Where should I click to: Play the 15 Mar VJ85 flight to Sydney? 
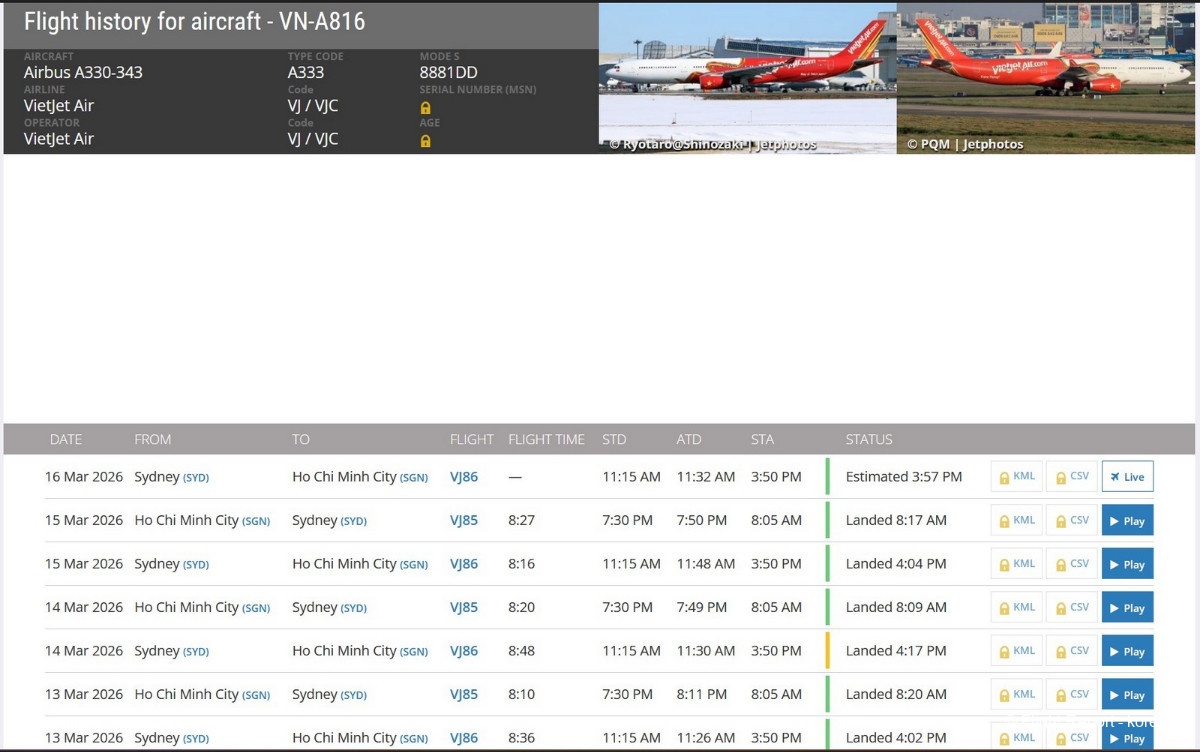(1127, 521)
